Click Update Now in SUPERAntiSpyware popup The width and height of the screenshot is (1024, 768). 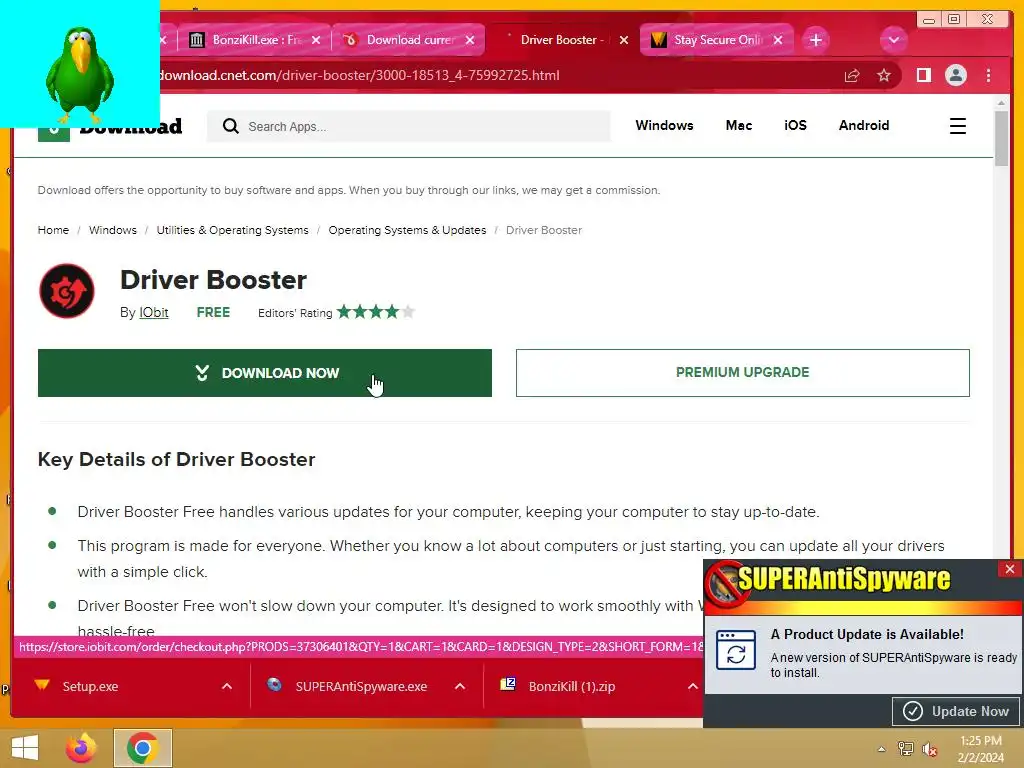point(955,711)
